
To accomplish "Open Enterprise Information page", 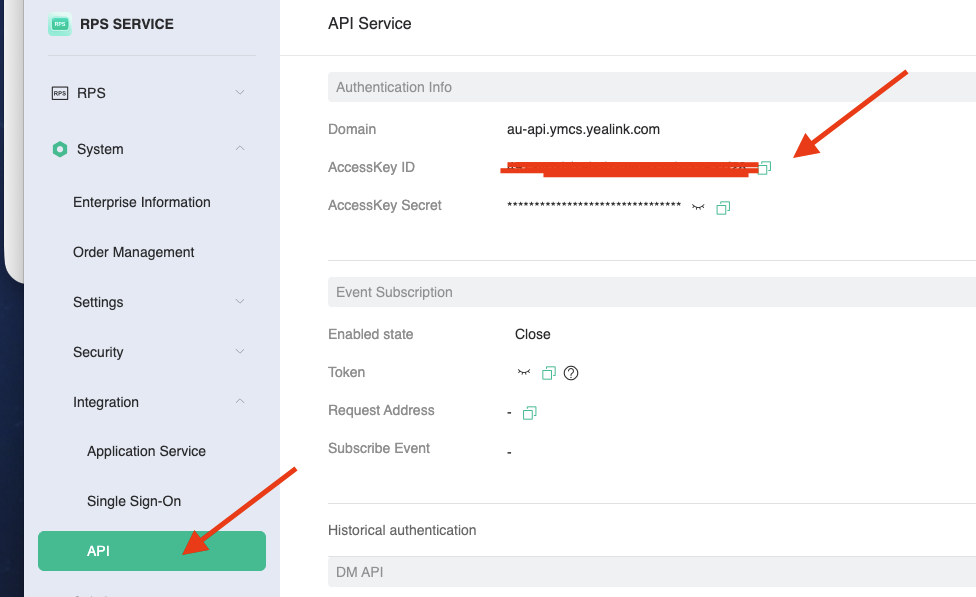I will point(142,202).
